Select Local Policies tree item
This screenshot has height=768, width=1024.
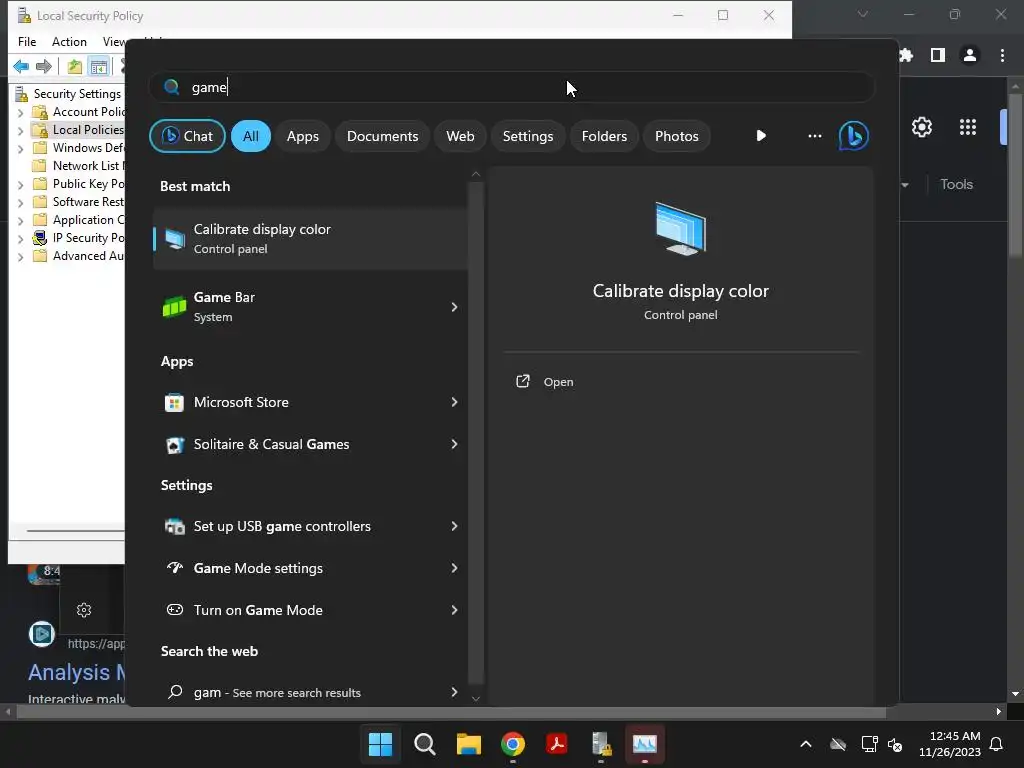tap(88, 129)
